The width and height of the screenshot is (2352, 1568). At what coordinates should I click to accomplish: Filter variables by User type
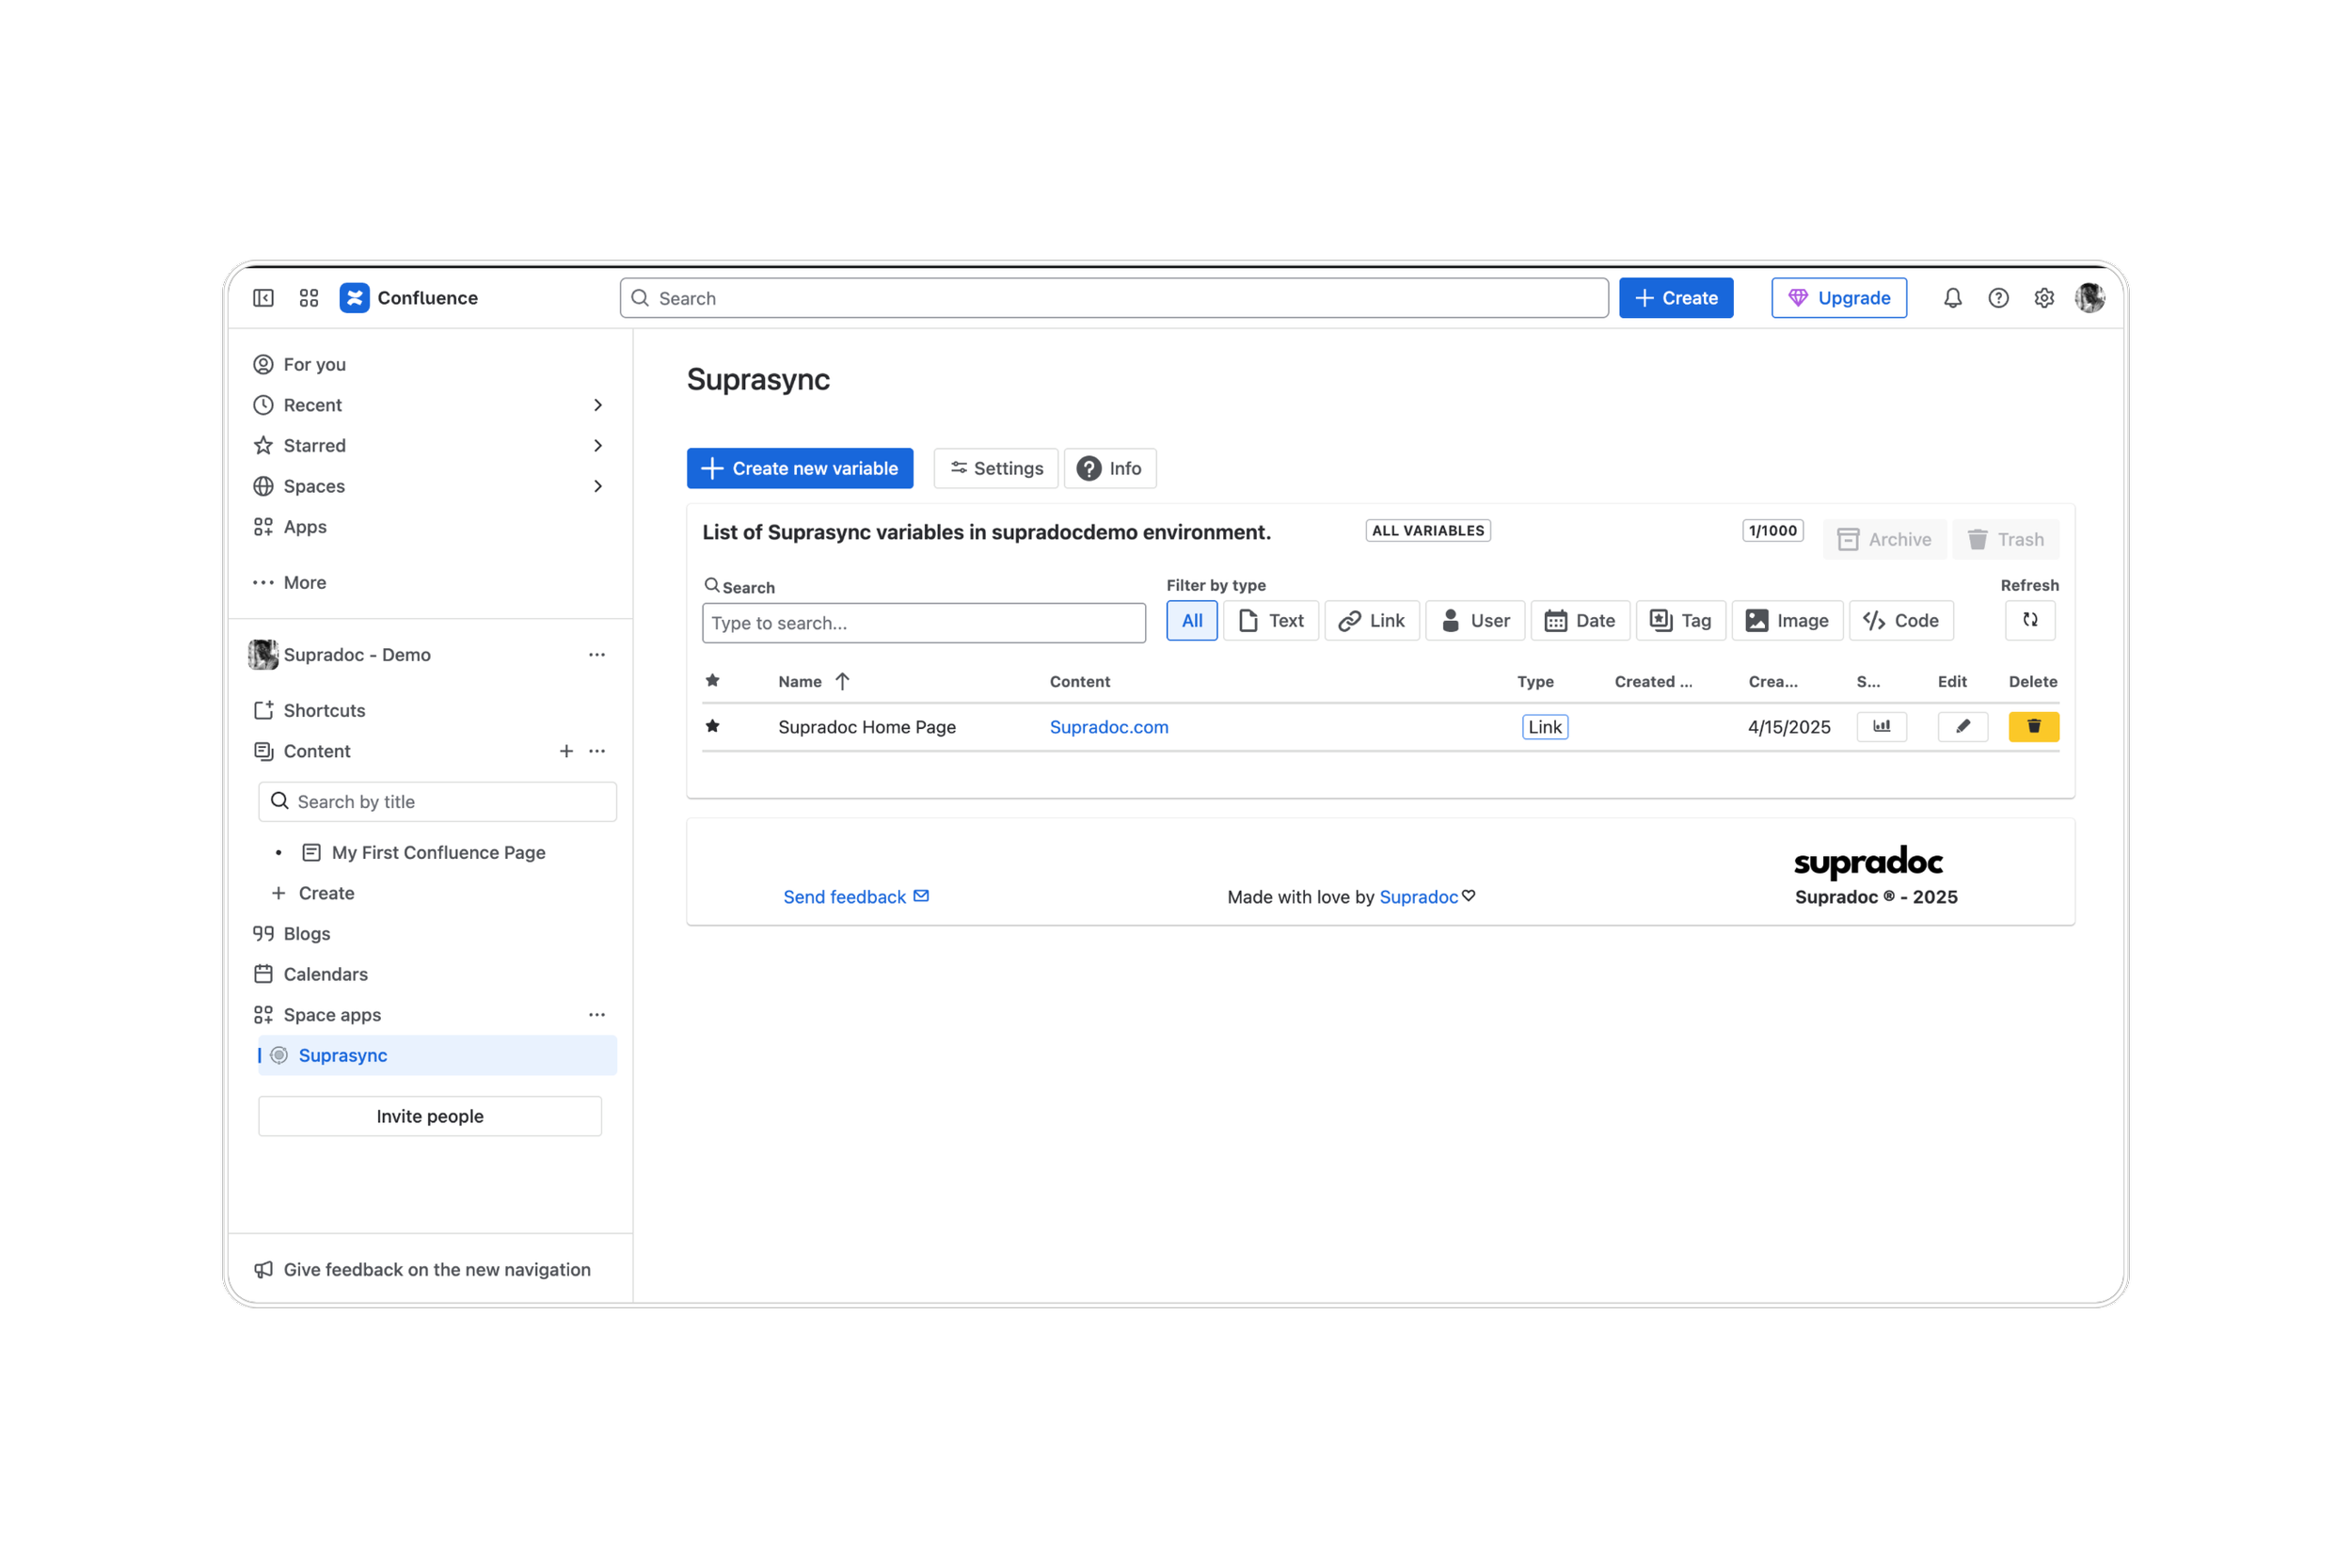coord(1475,621)
